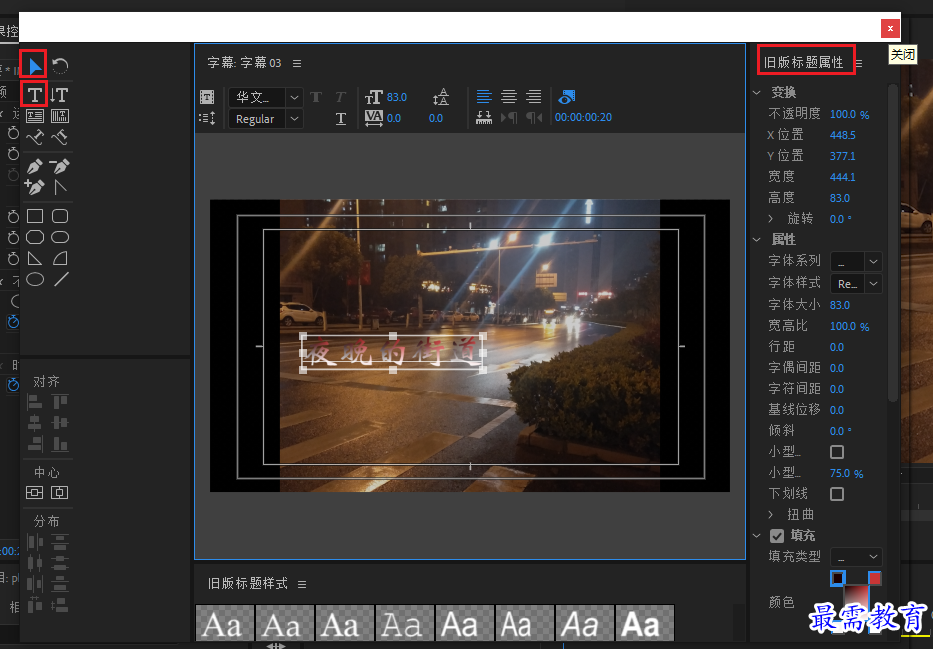Open the 填充类型 dropdown

coord(856,557)
